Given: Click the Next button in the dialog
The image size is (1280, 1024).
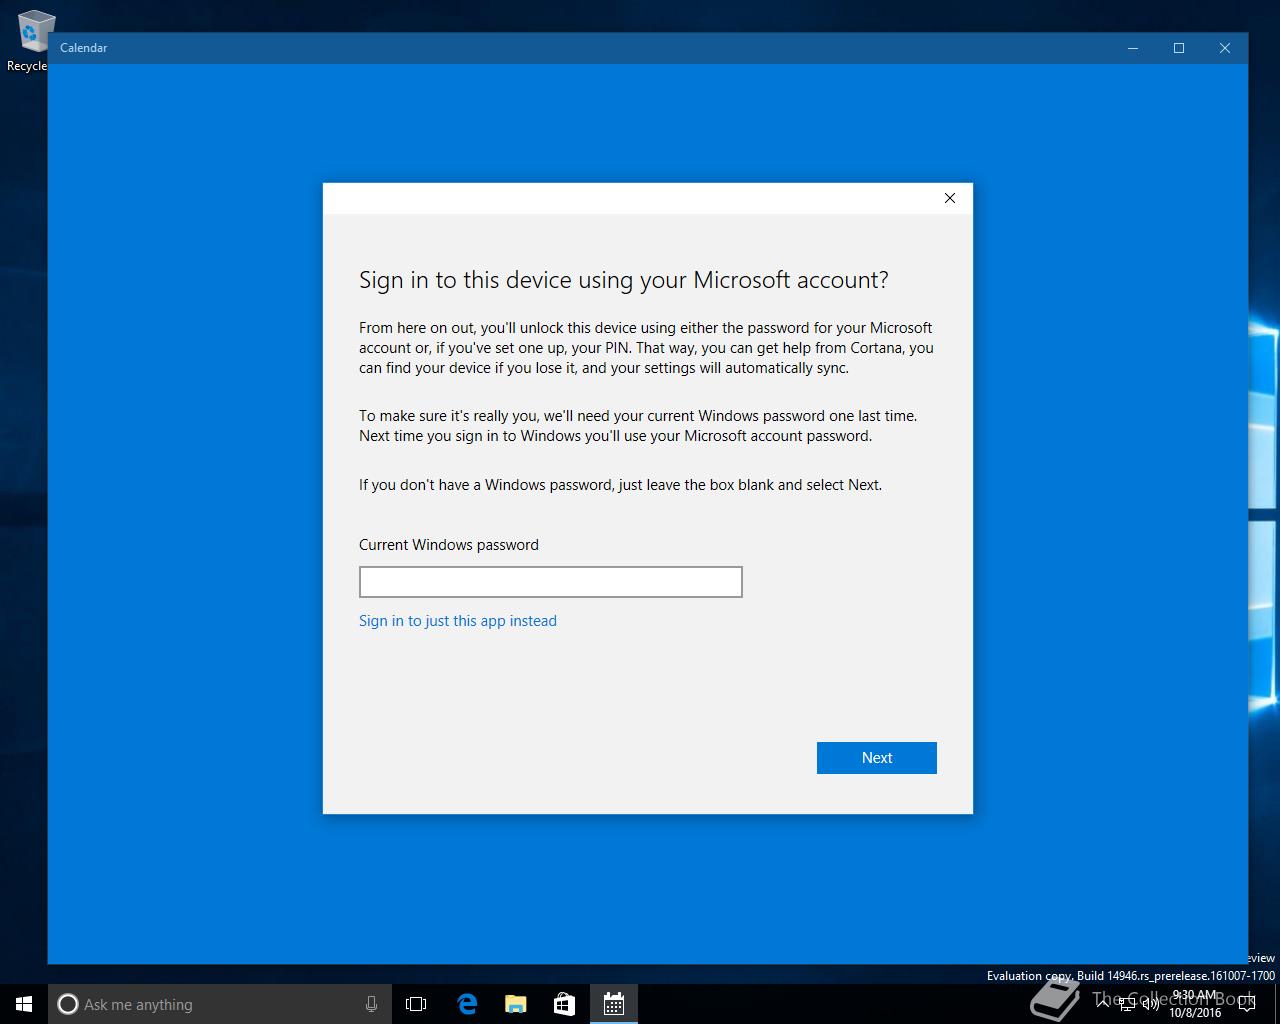Looking at the screenshot, I should pos(876,758).
